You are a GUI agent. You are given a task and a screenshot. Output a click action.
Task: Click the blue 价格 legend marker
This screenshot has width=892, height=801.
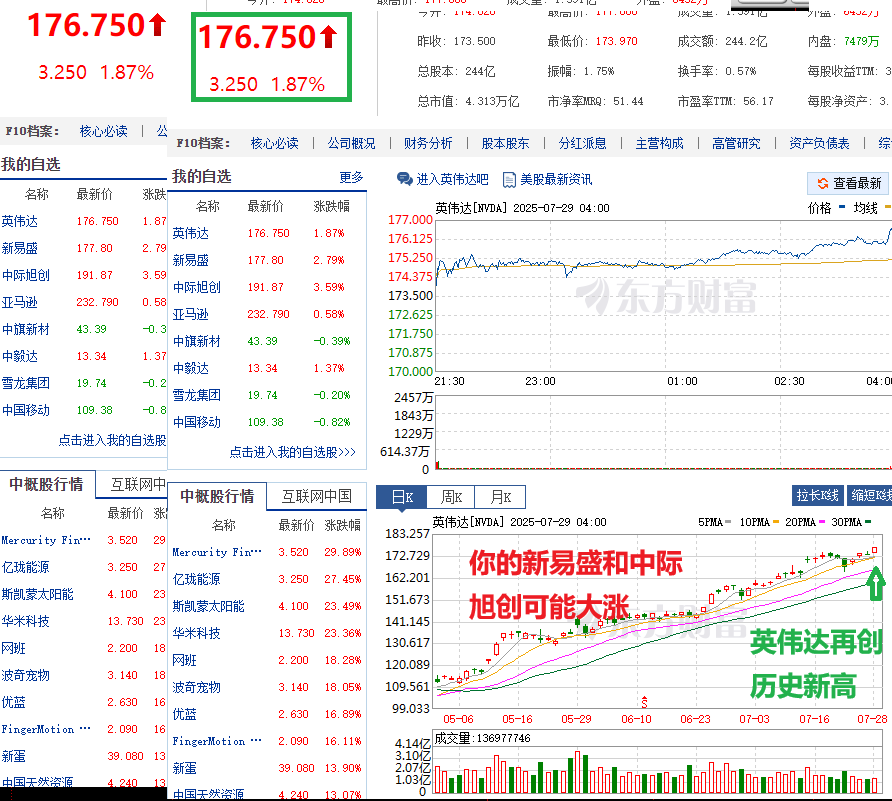coord(842,207)
